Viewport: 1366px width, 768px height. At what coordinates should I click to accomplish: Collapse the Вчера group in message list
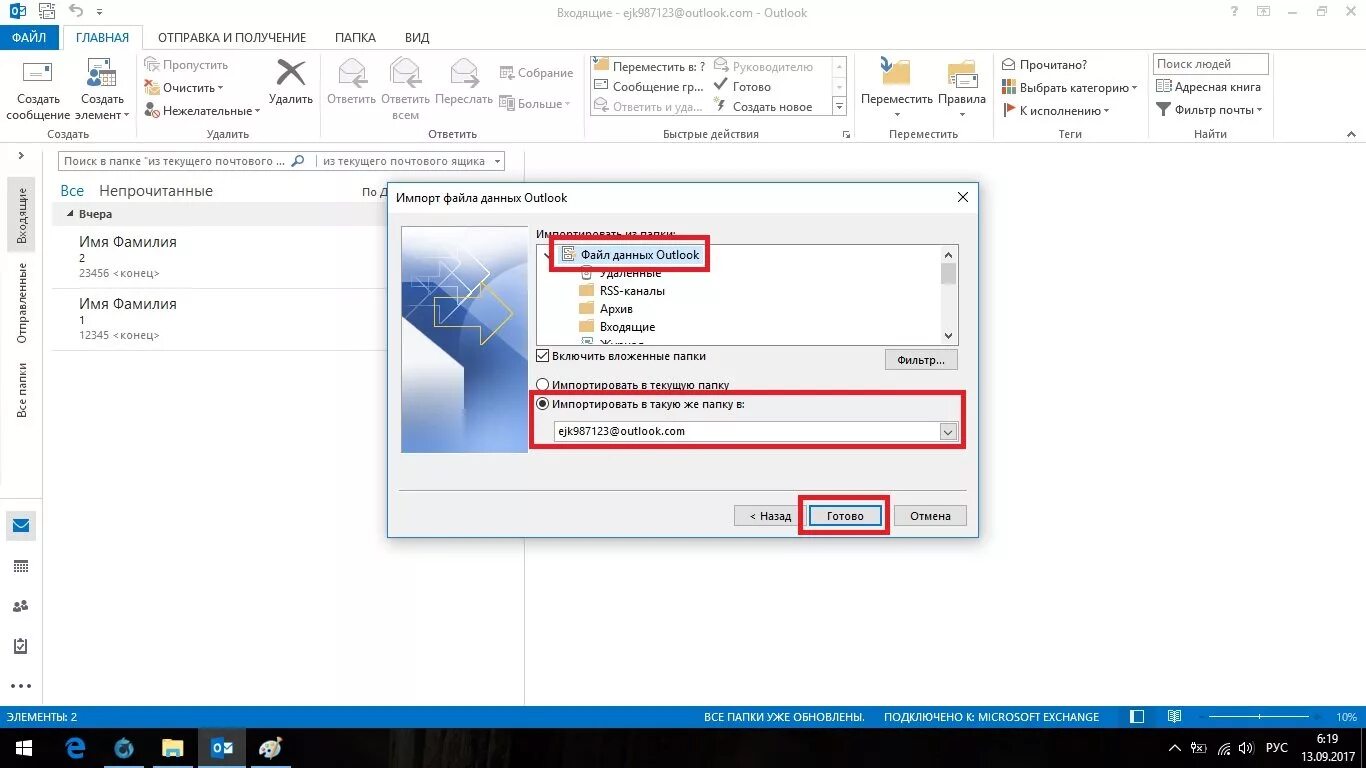pyautogui.click(x=70, y=214)
